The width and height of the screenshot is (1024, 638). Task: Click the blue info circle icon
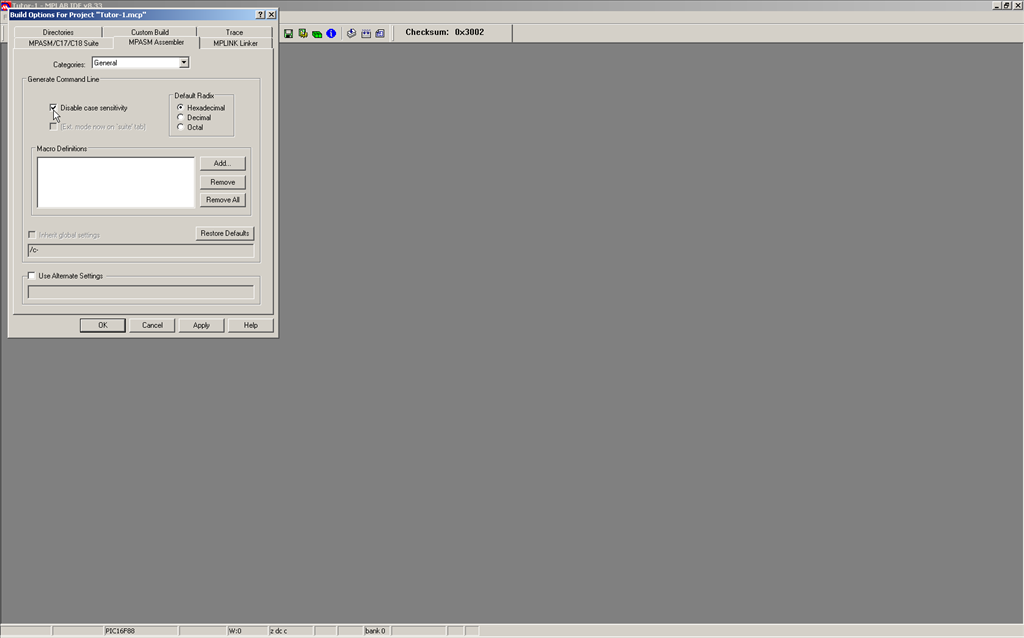[331, 33]
